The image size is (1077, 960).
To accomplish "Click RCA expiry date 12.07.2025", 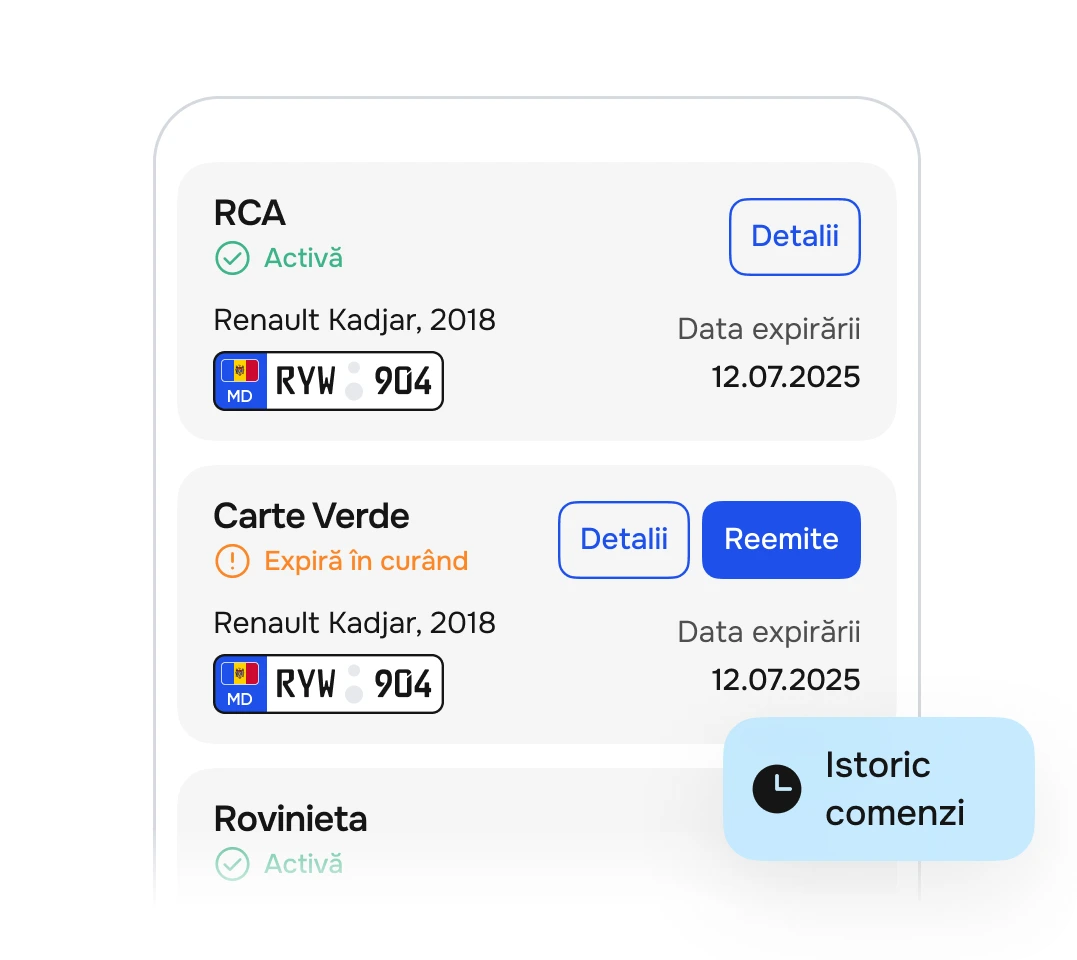I will click(785, 377).
